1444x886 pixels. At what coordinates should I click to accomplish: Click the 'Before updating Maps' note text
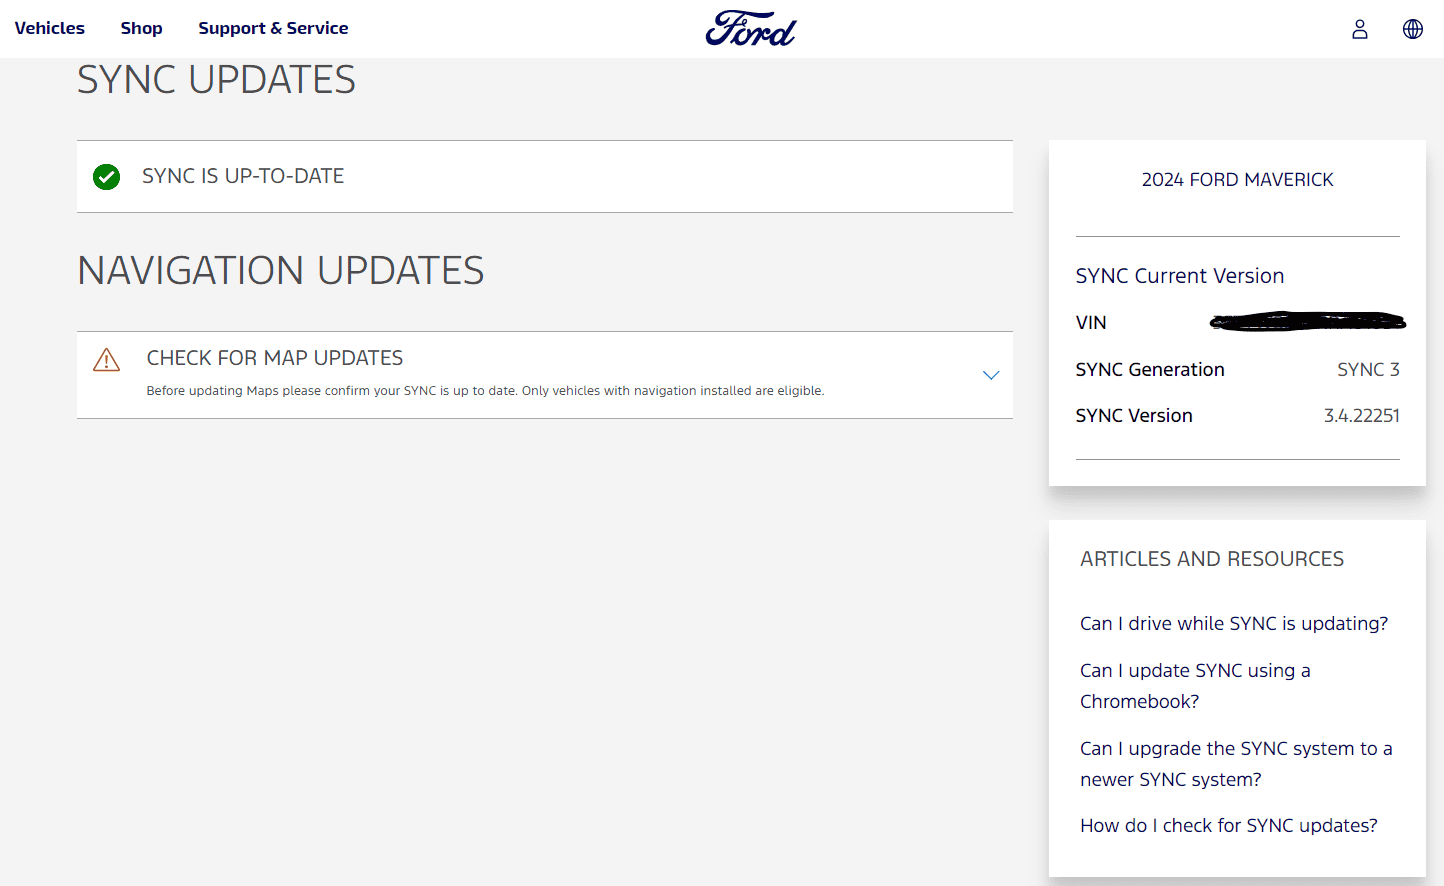pyautogui.click(x=485, y=391)
